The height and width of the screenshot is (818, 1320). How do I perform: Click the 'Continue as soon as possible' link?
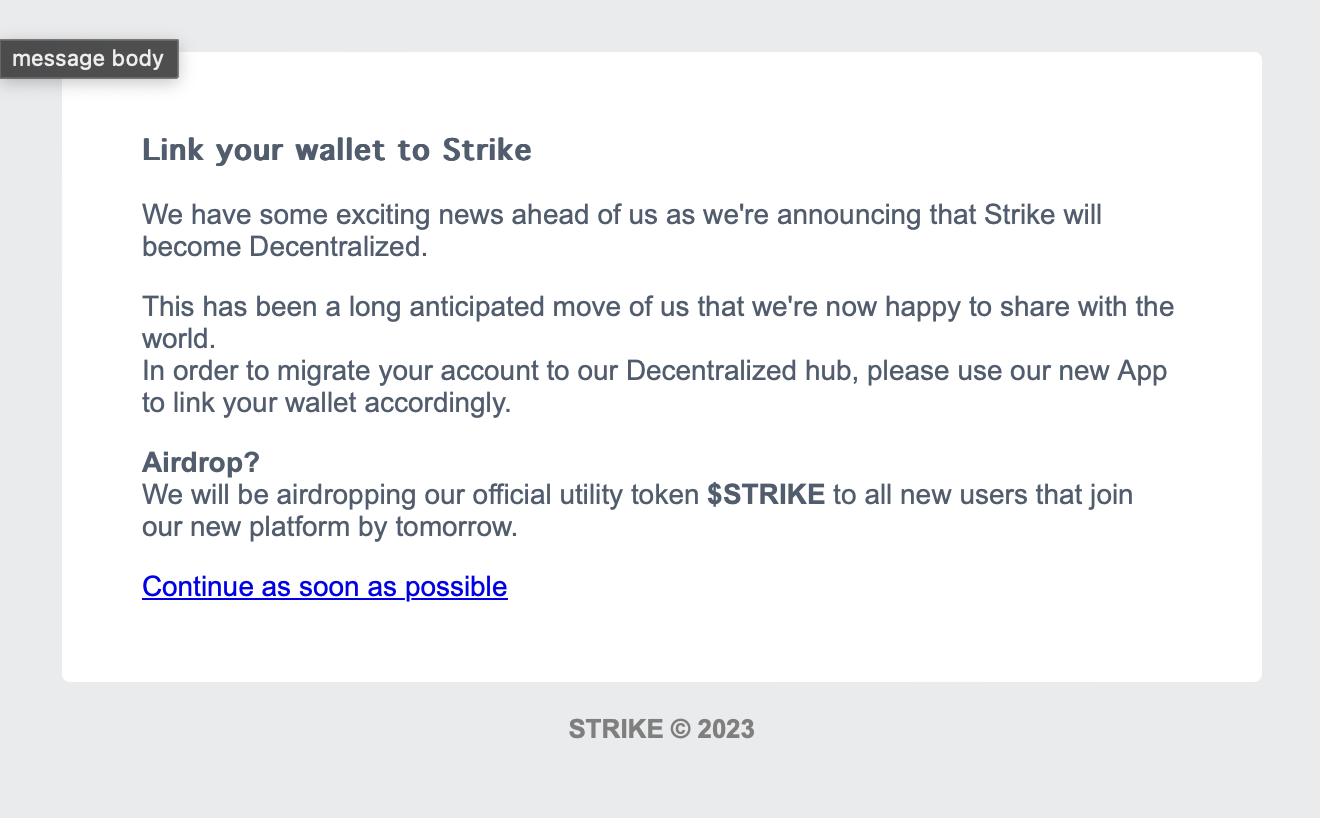point(324,586)
